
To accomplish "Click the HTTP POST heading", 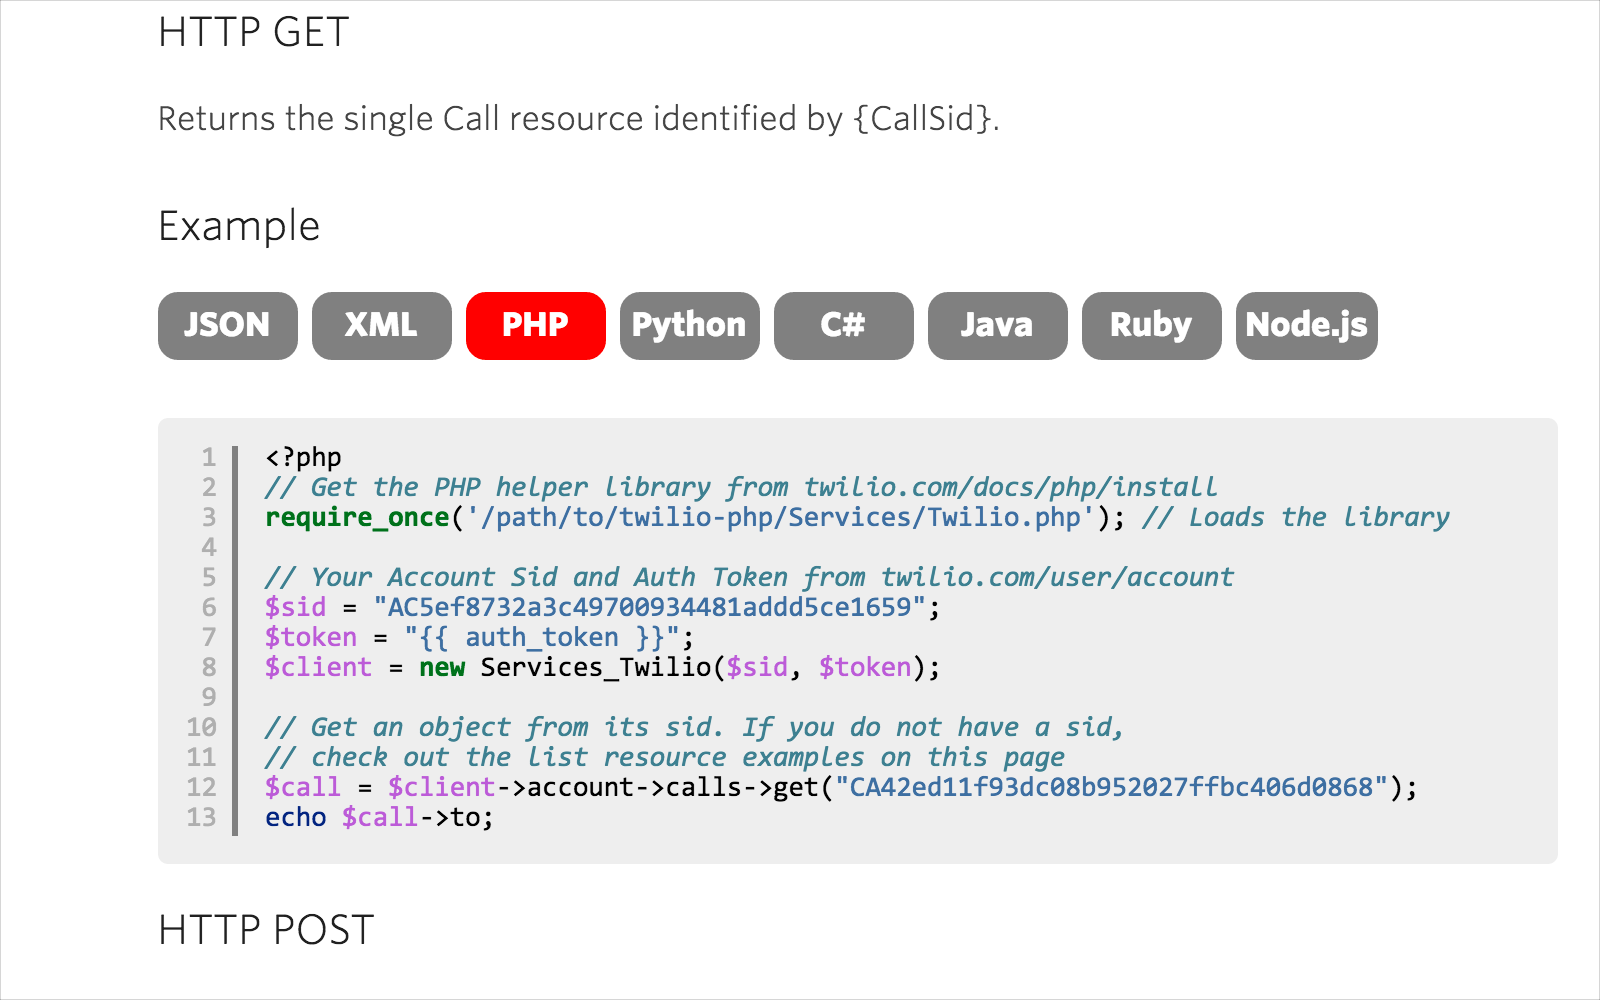I will [266, 930].
